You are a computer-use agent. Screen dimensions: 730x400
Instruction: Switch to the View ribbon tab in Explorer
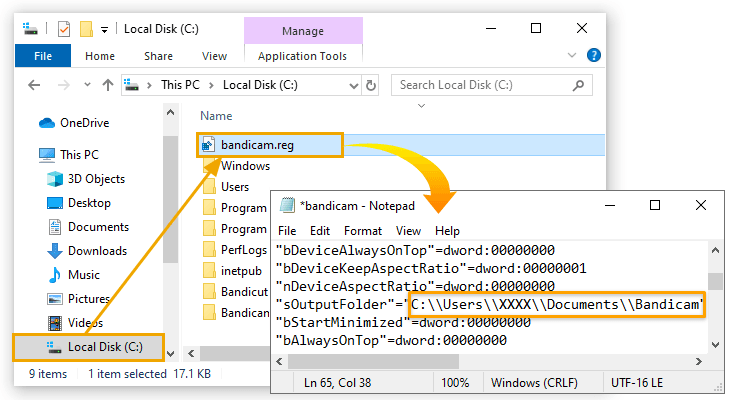(x=214, y=56)
